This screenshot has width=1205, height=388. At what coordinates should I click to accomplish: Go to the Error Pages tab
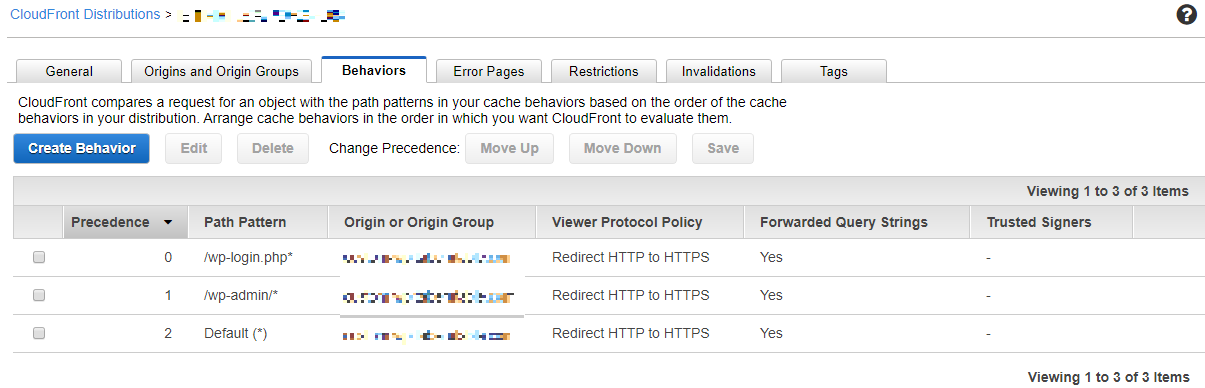489,71
